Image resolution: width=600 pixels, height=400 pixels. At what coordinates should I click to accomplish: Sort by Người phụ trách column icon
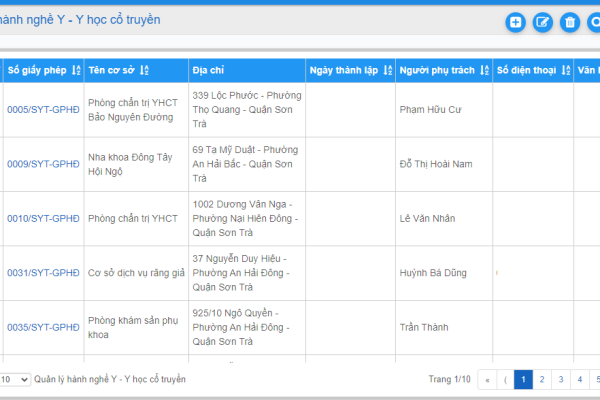click(x=484, y=70)
